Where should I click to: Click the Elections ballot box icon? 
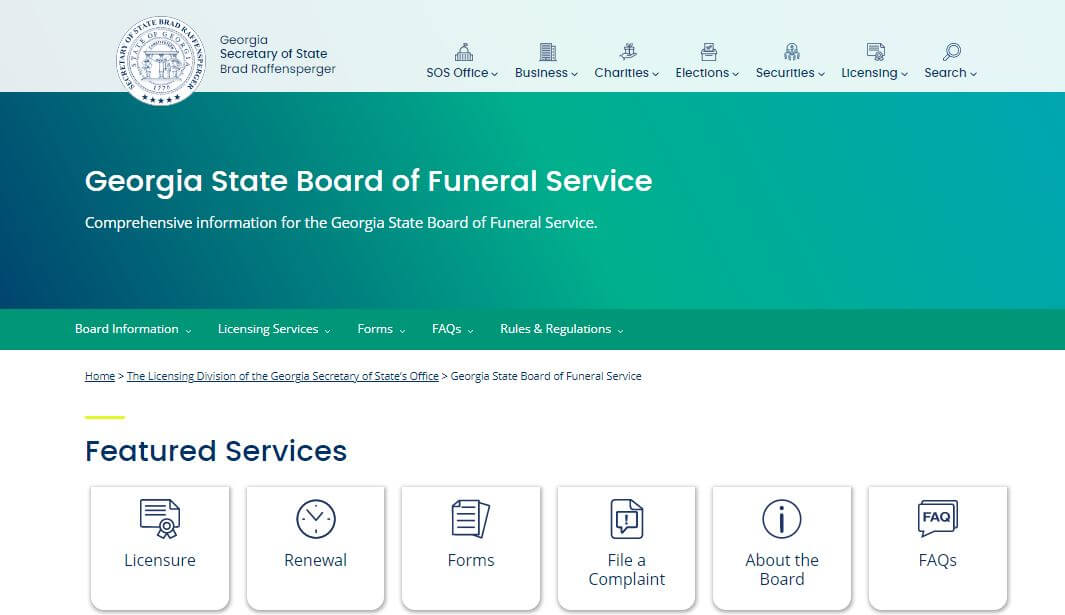707,50
